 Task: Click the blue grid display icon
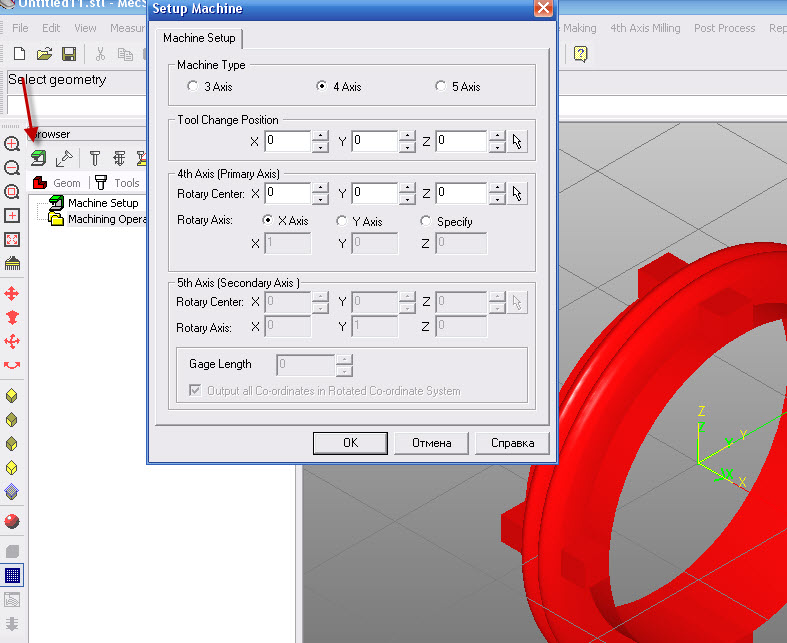tap(12, 575)
